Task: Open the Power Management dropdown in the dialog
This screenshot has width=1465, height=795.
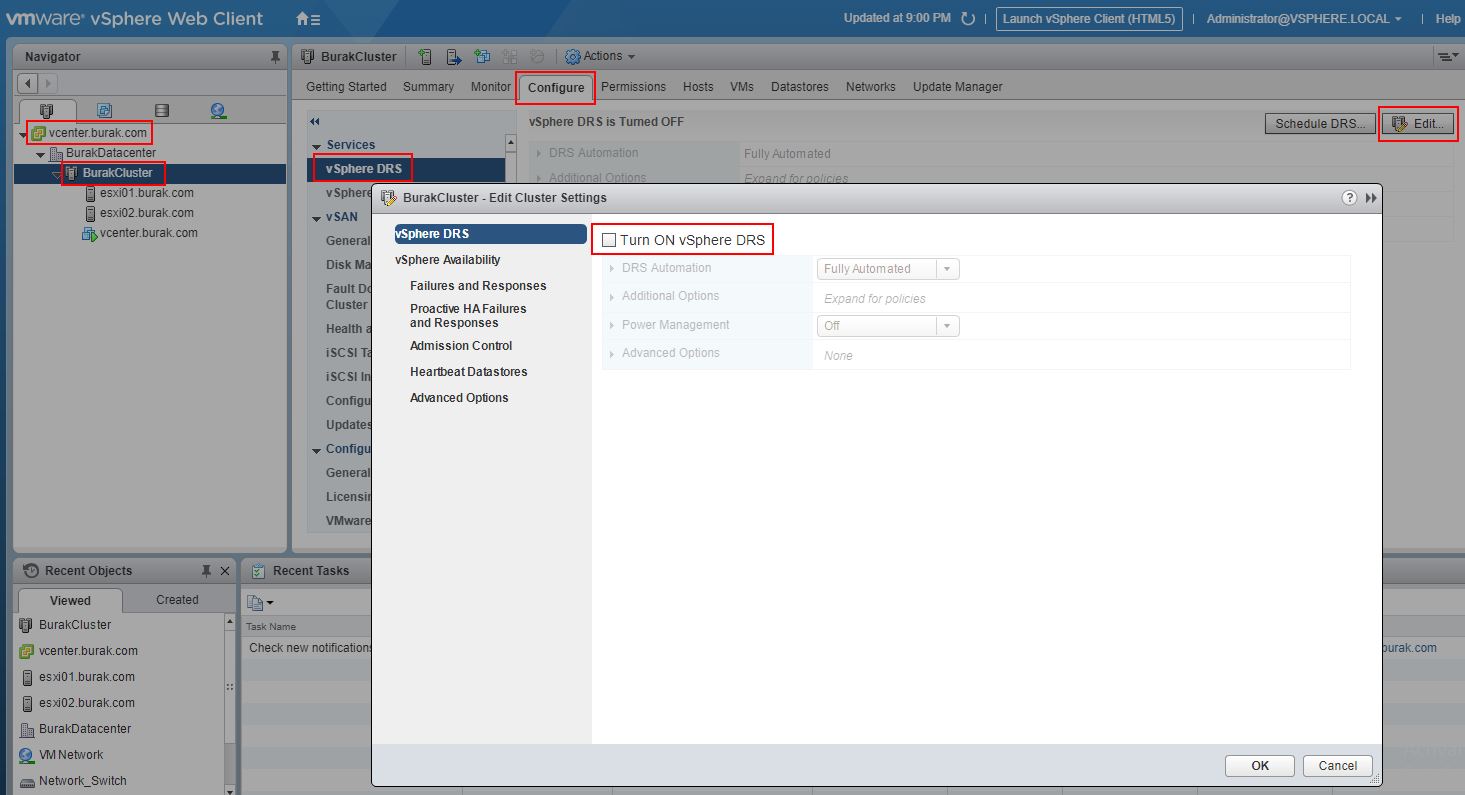Action: (888, 326)
